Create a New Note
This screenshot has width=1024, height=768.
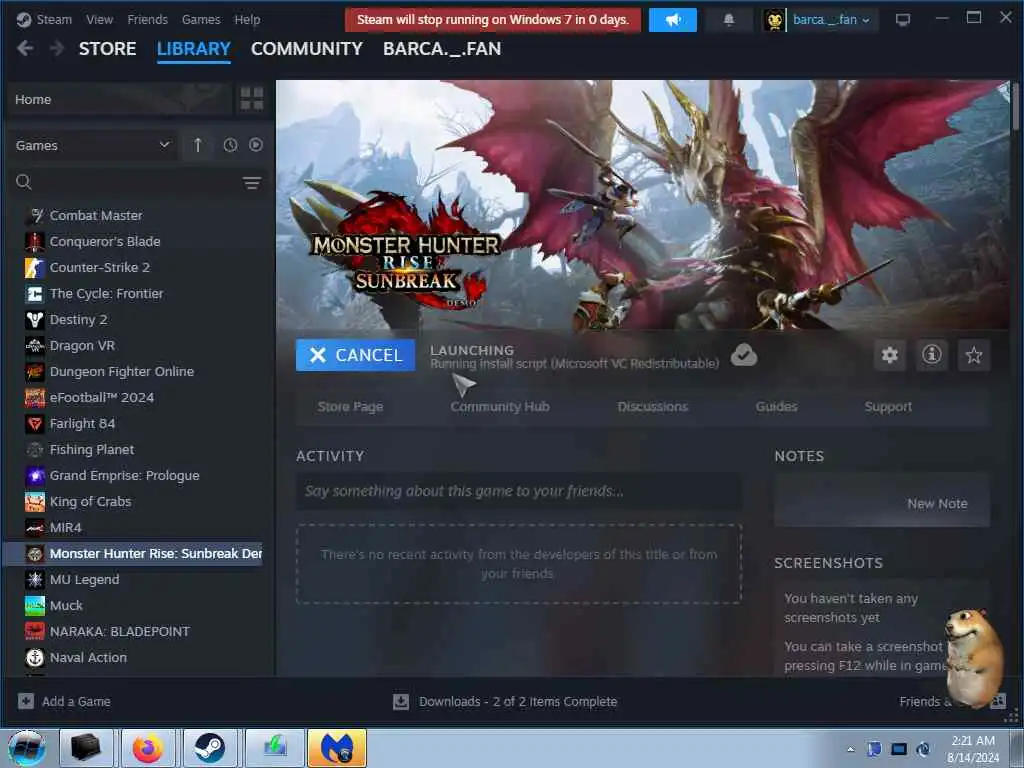coord(936,504)
